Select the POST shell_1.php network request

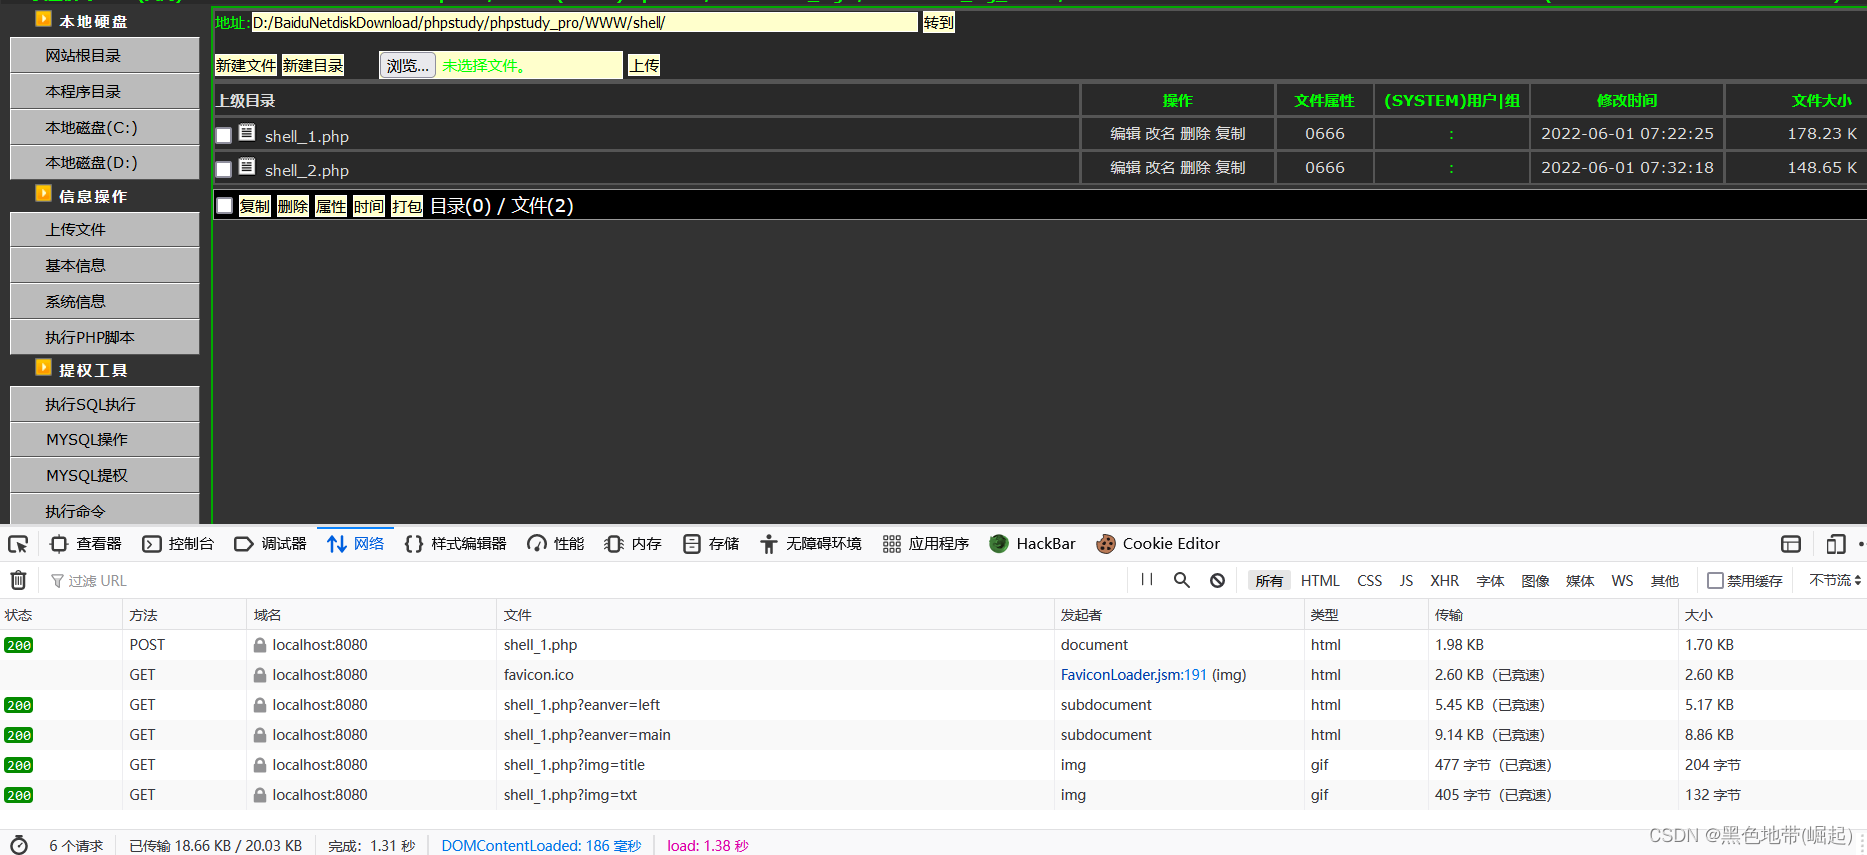pos(933,645)
